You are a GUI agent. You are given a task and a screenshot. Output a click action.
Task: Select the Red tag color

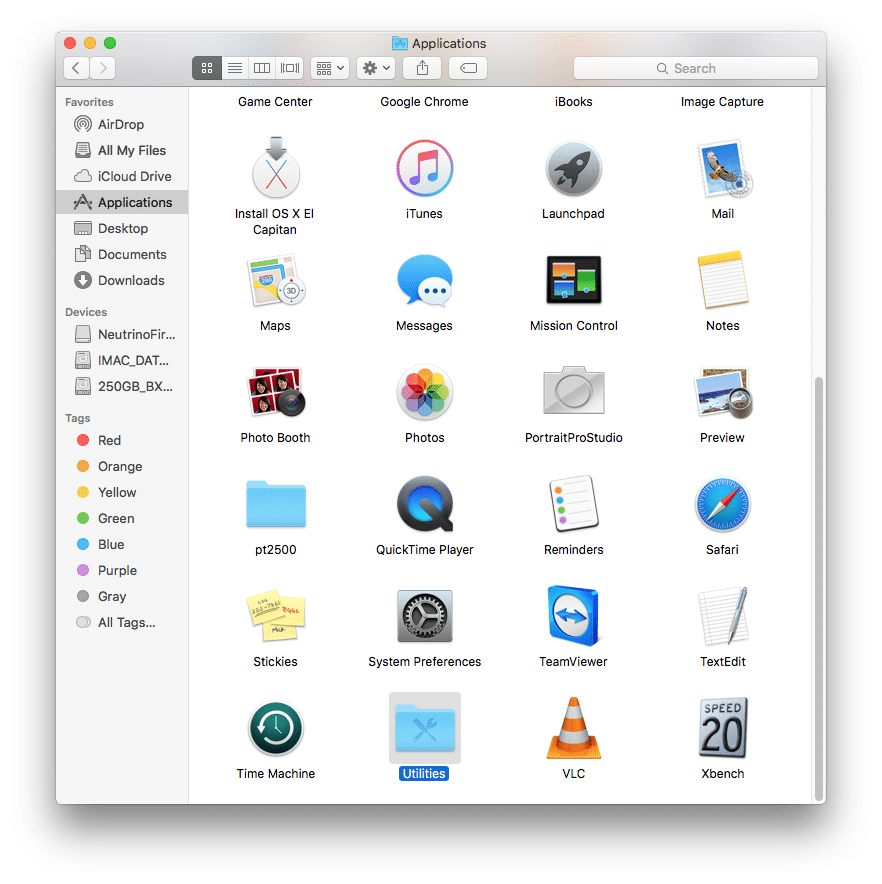[x=109, y=440]
